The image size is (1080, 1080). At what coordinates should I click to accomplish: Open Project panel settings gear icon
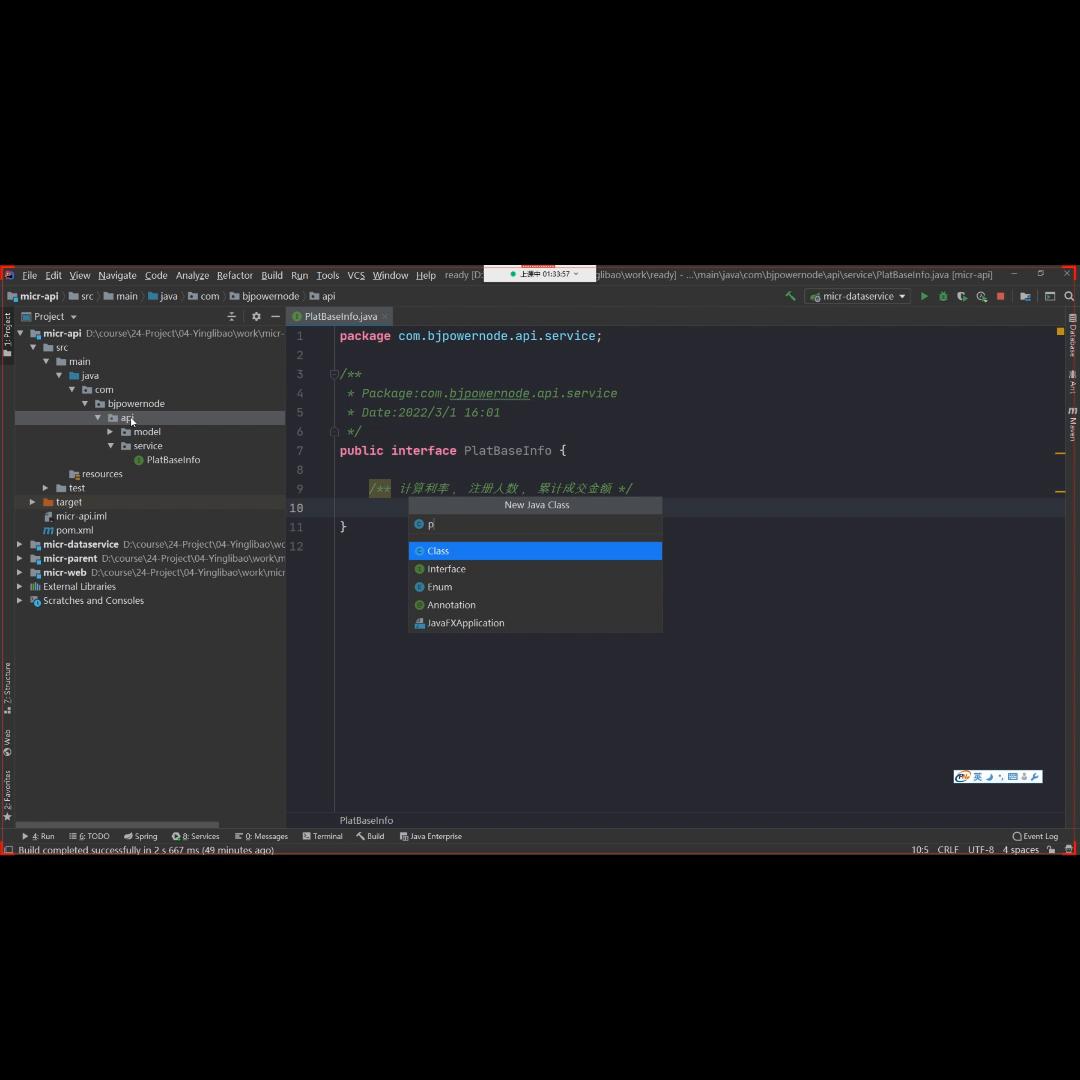[256, 316]
